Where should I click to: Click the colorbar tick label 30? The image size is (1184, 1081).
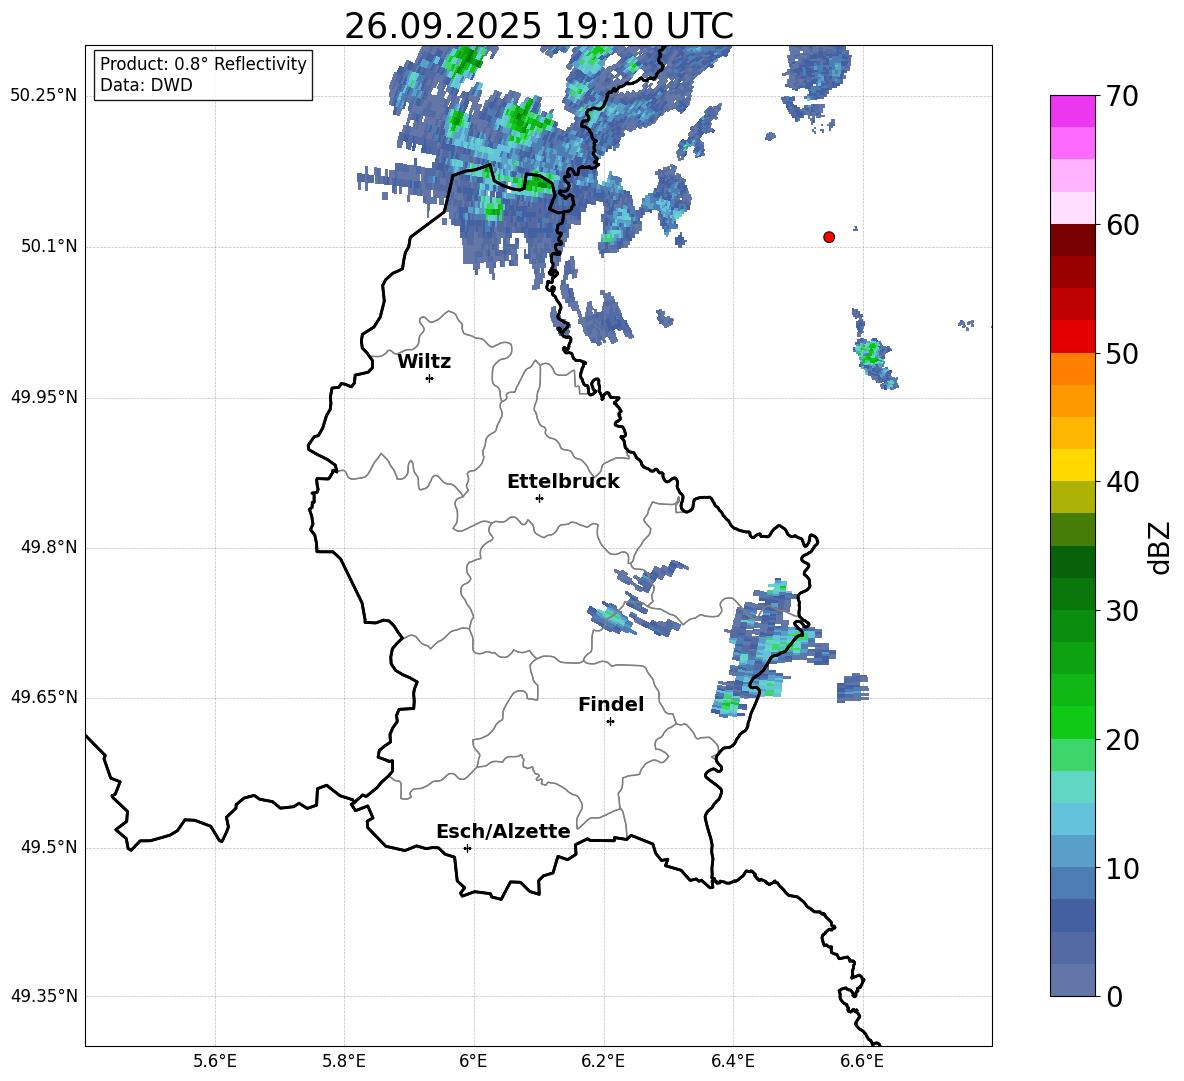pyautogui.click(x=1122, y=611)
